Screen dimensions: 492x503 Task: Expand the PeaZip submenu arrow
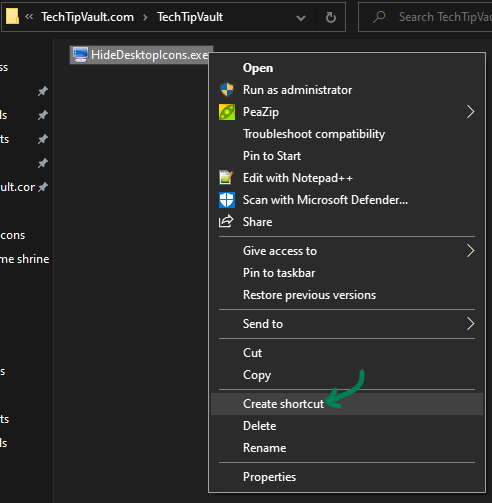[x=470, y=112]
